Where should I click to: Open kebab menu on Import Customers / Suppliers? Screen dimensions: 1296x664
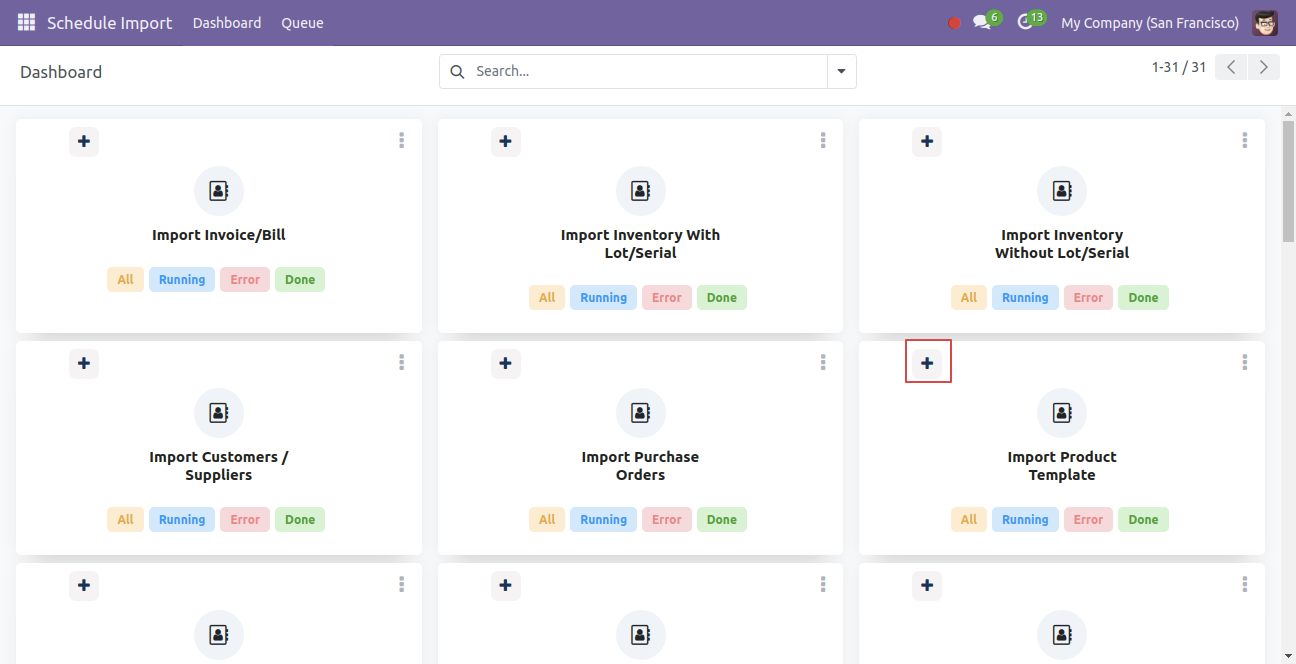click(x=402, y=363)
